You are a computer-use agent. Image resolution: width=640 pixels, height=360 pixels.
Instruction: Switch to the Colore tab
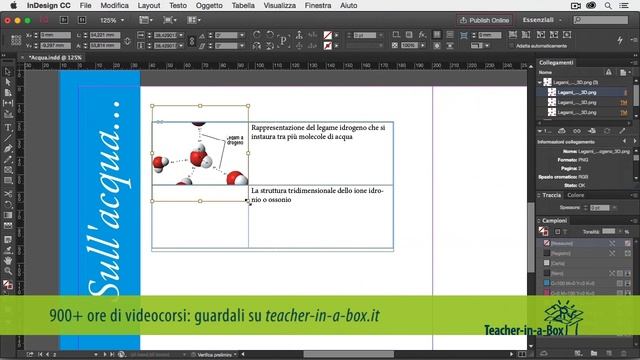click(576, 195)
